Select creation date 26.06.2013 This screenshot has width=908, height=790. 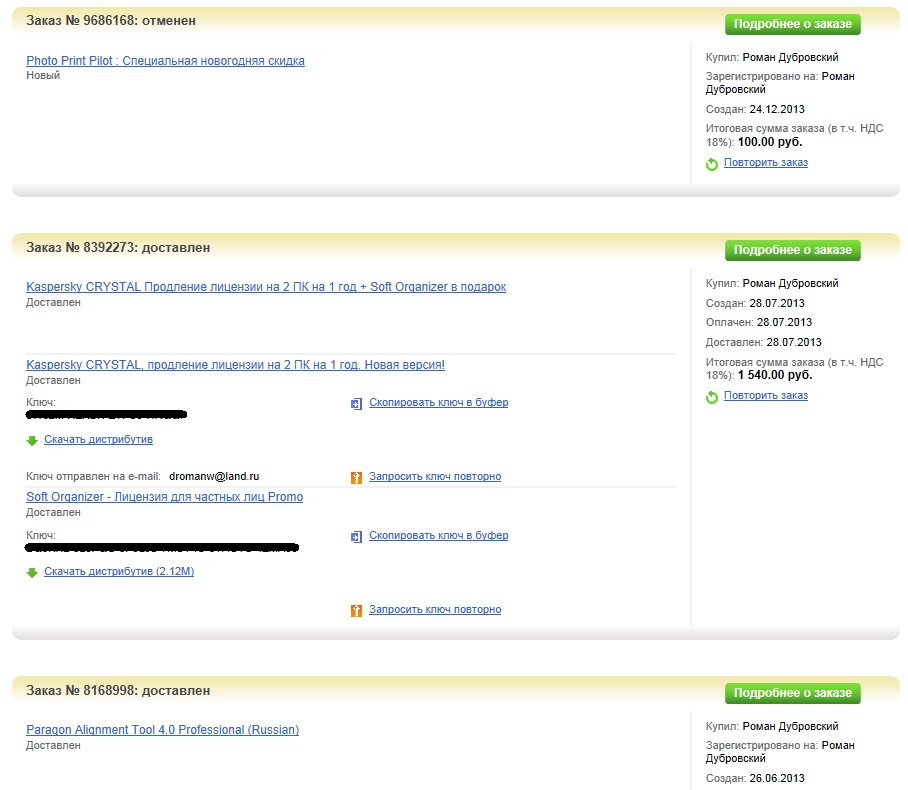coord(777,778)
